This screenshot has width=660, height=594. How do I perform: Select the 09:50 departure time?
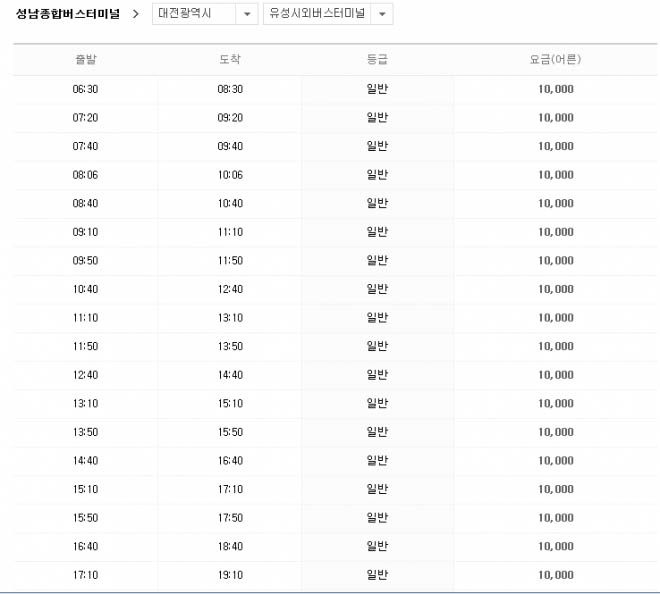[85, 261]
